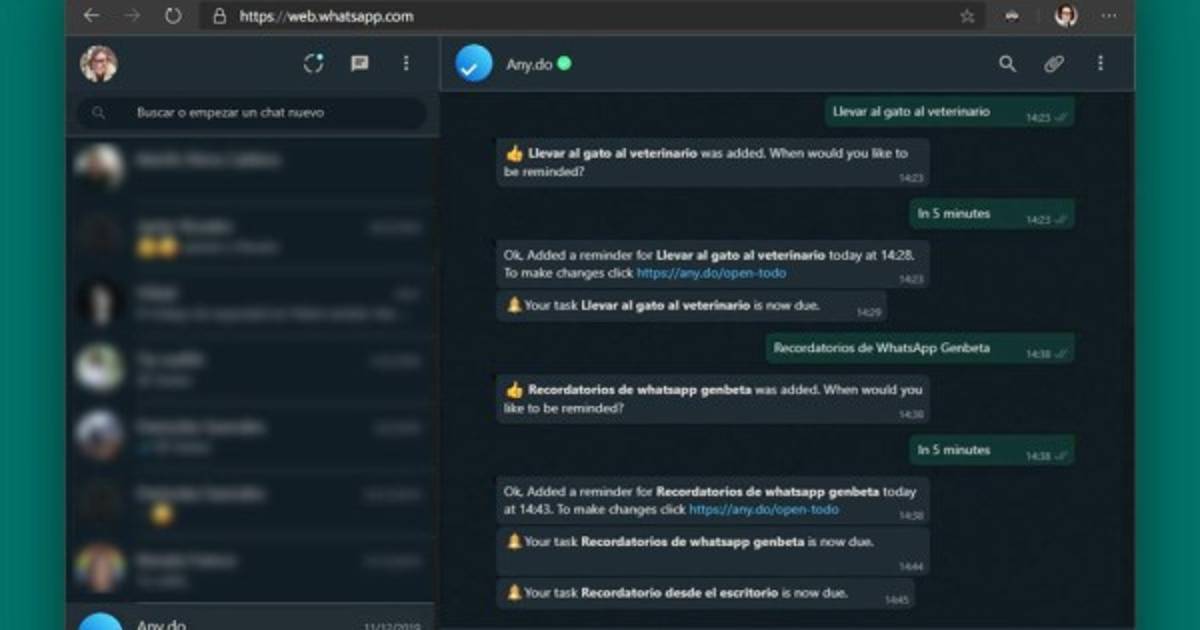The image size is (1200, 630).
Task: Select the Any.do chat in list
Action: (x=250, y=620)
